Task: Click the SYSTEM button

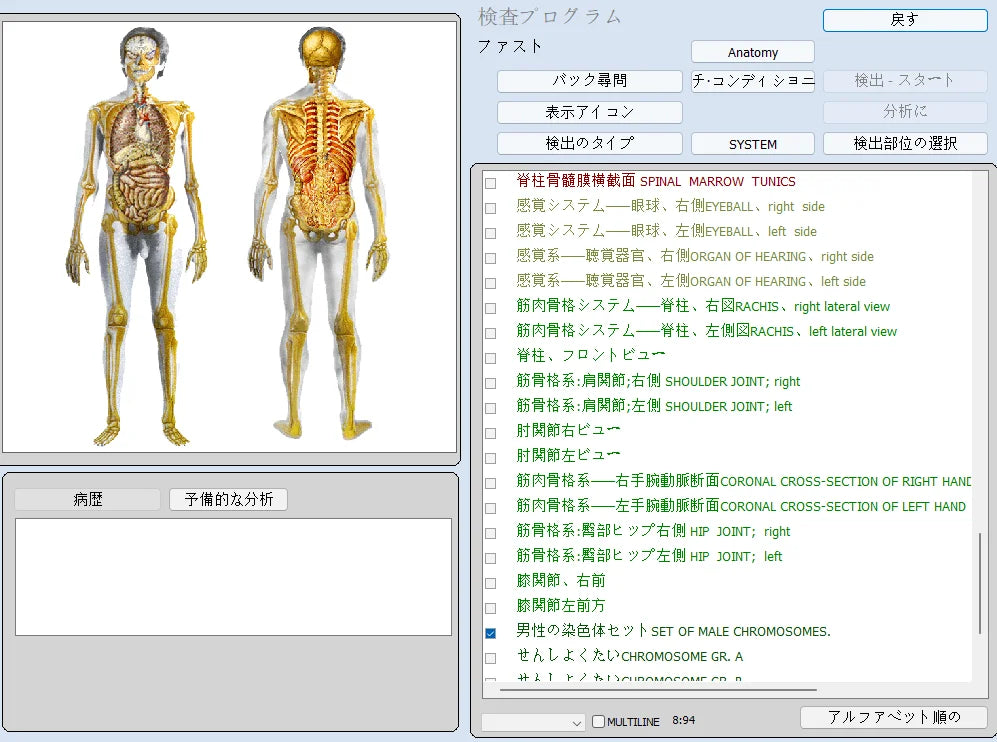Action: [x=752, y=144]
